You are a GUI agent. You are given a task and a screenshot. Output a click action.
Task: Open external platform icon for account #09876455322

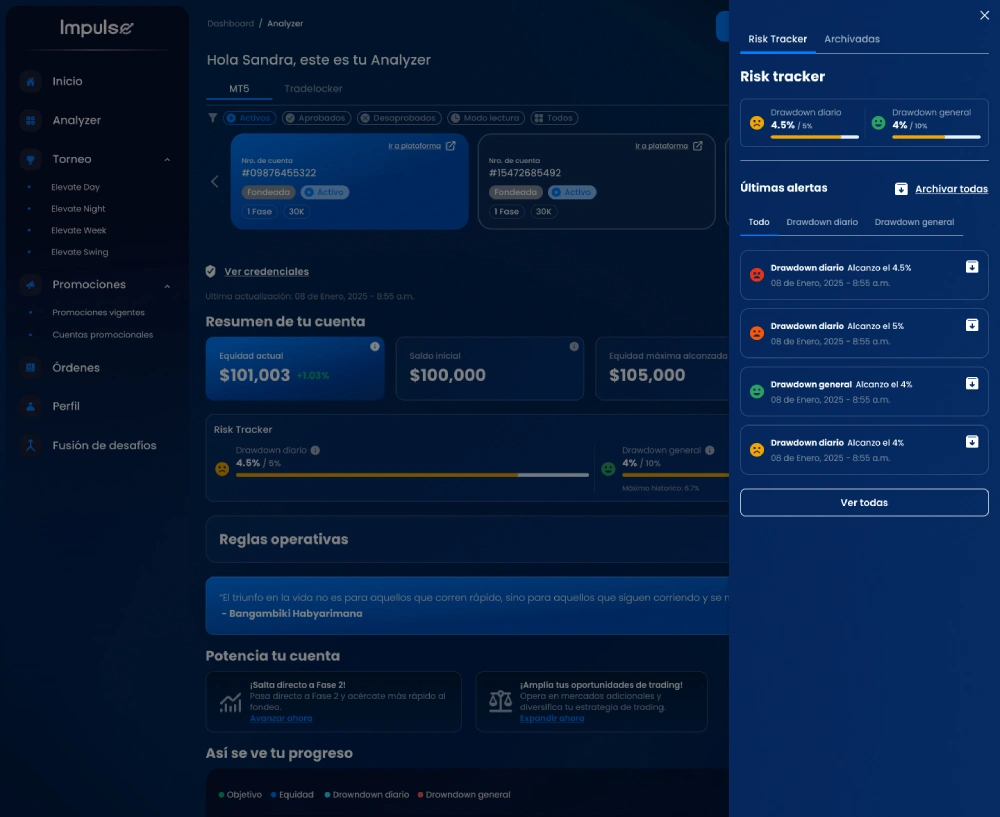tap(450, 145)
